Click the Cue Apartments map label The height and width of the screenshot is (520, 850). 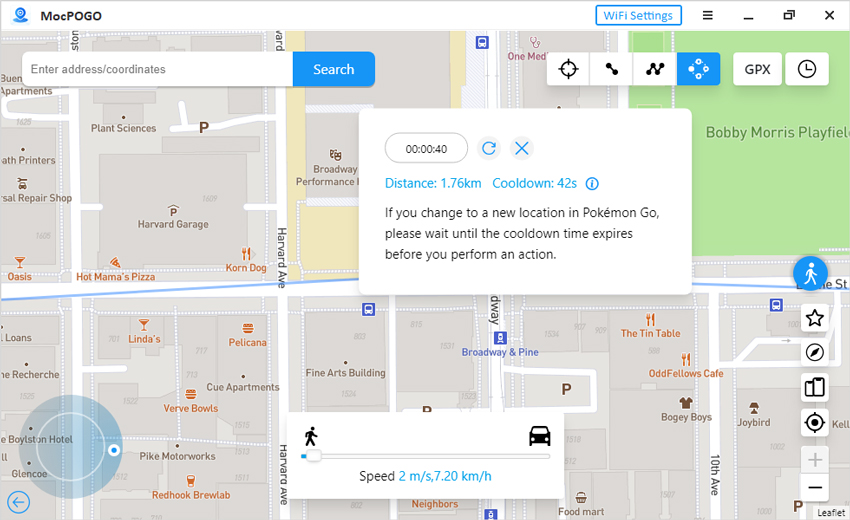point(243,387)
